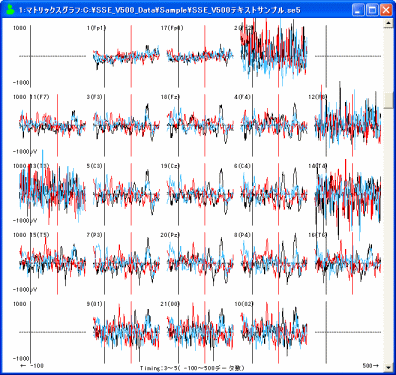The height and width of the screenshot is (375, 396).
Task: Click the vertical scrollbar up arrow
Action: coord(388,23)
